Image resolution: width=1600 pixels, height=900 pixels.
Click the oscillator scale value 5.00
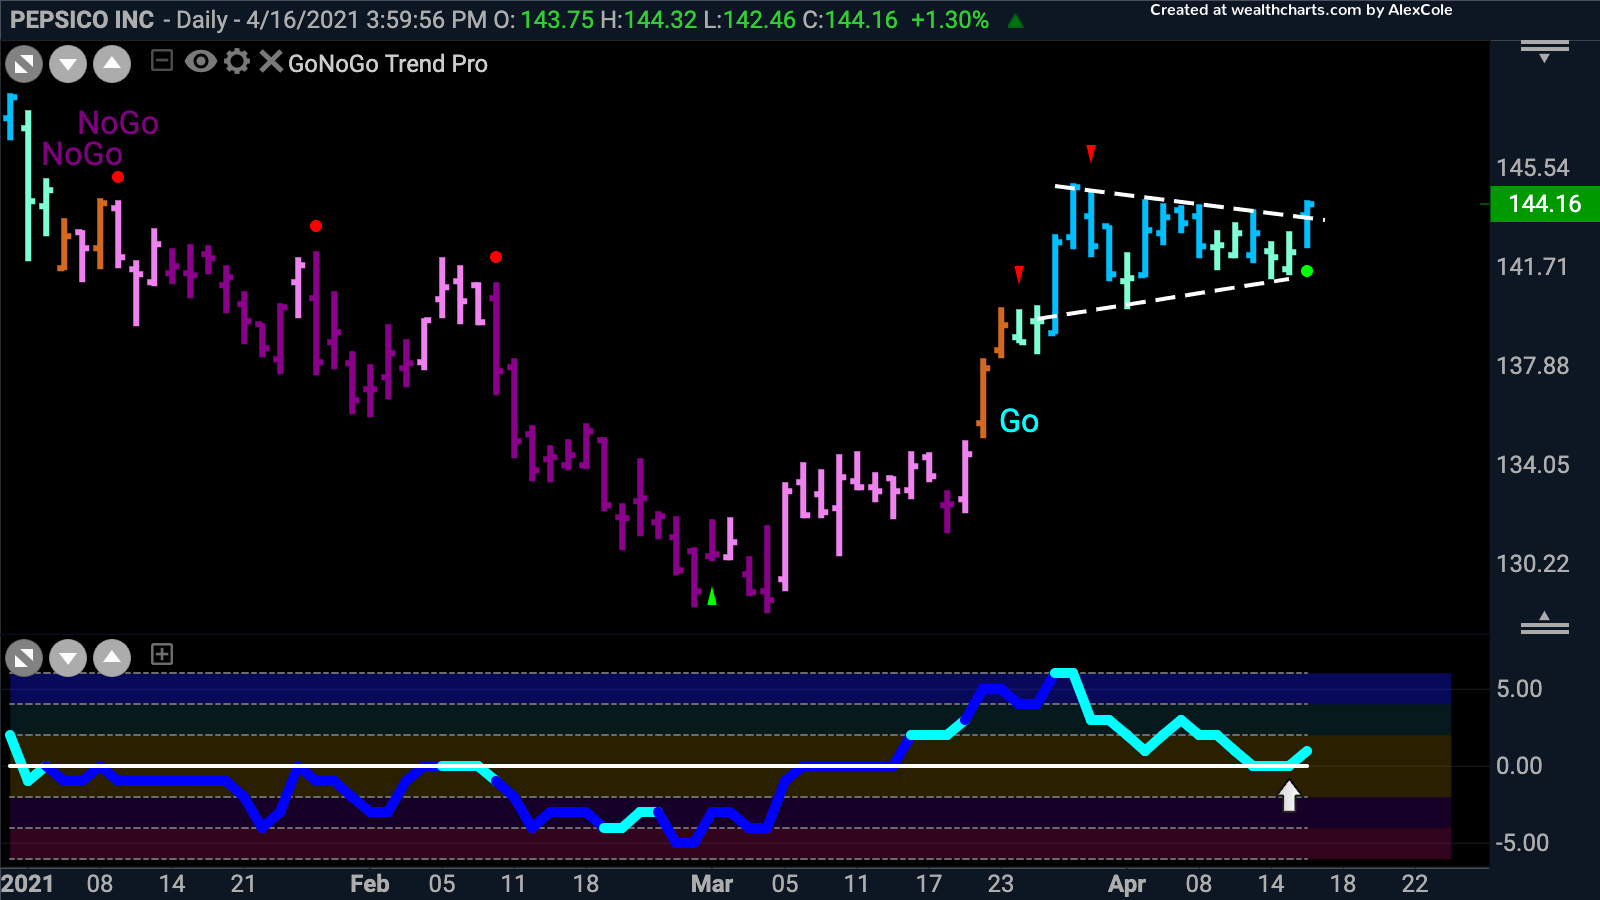(1519, 689)
